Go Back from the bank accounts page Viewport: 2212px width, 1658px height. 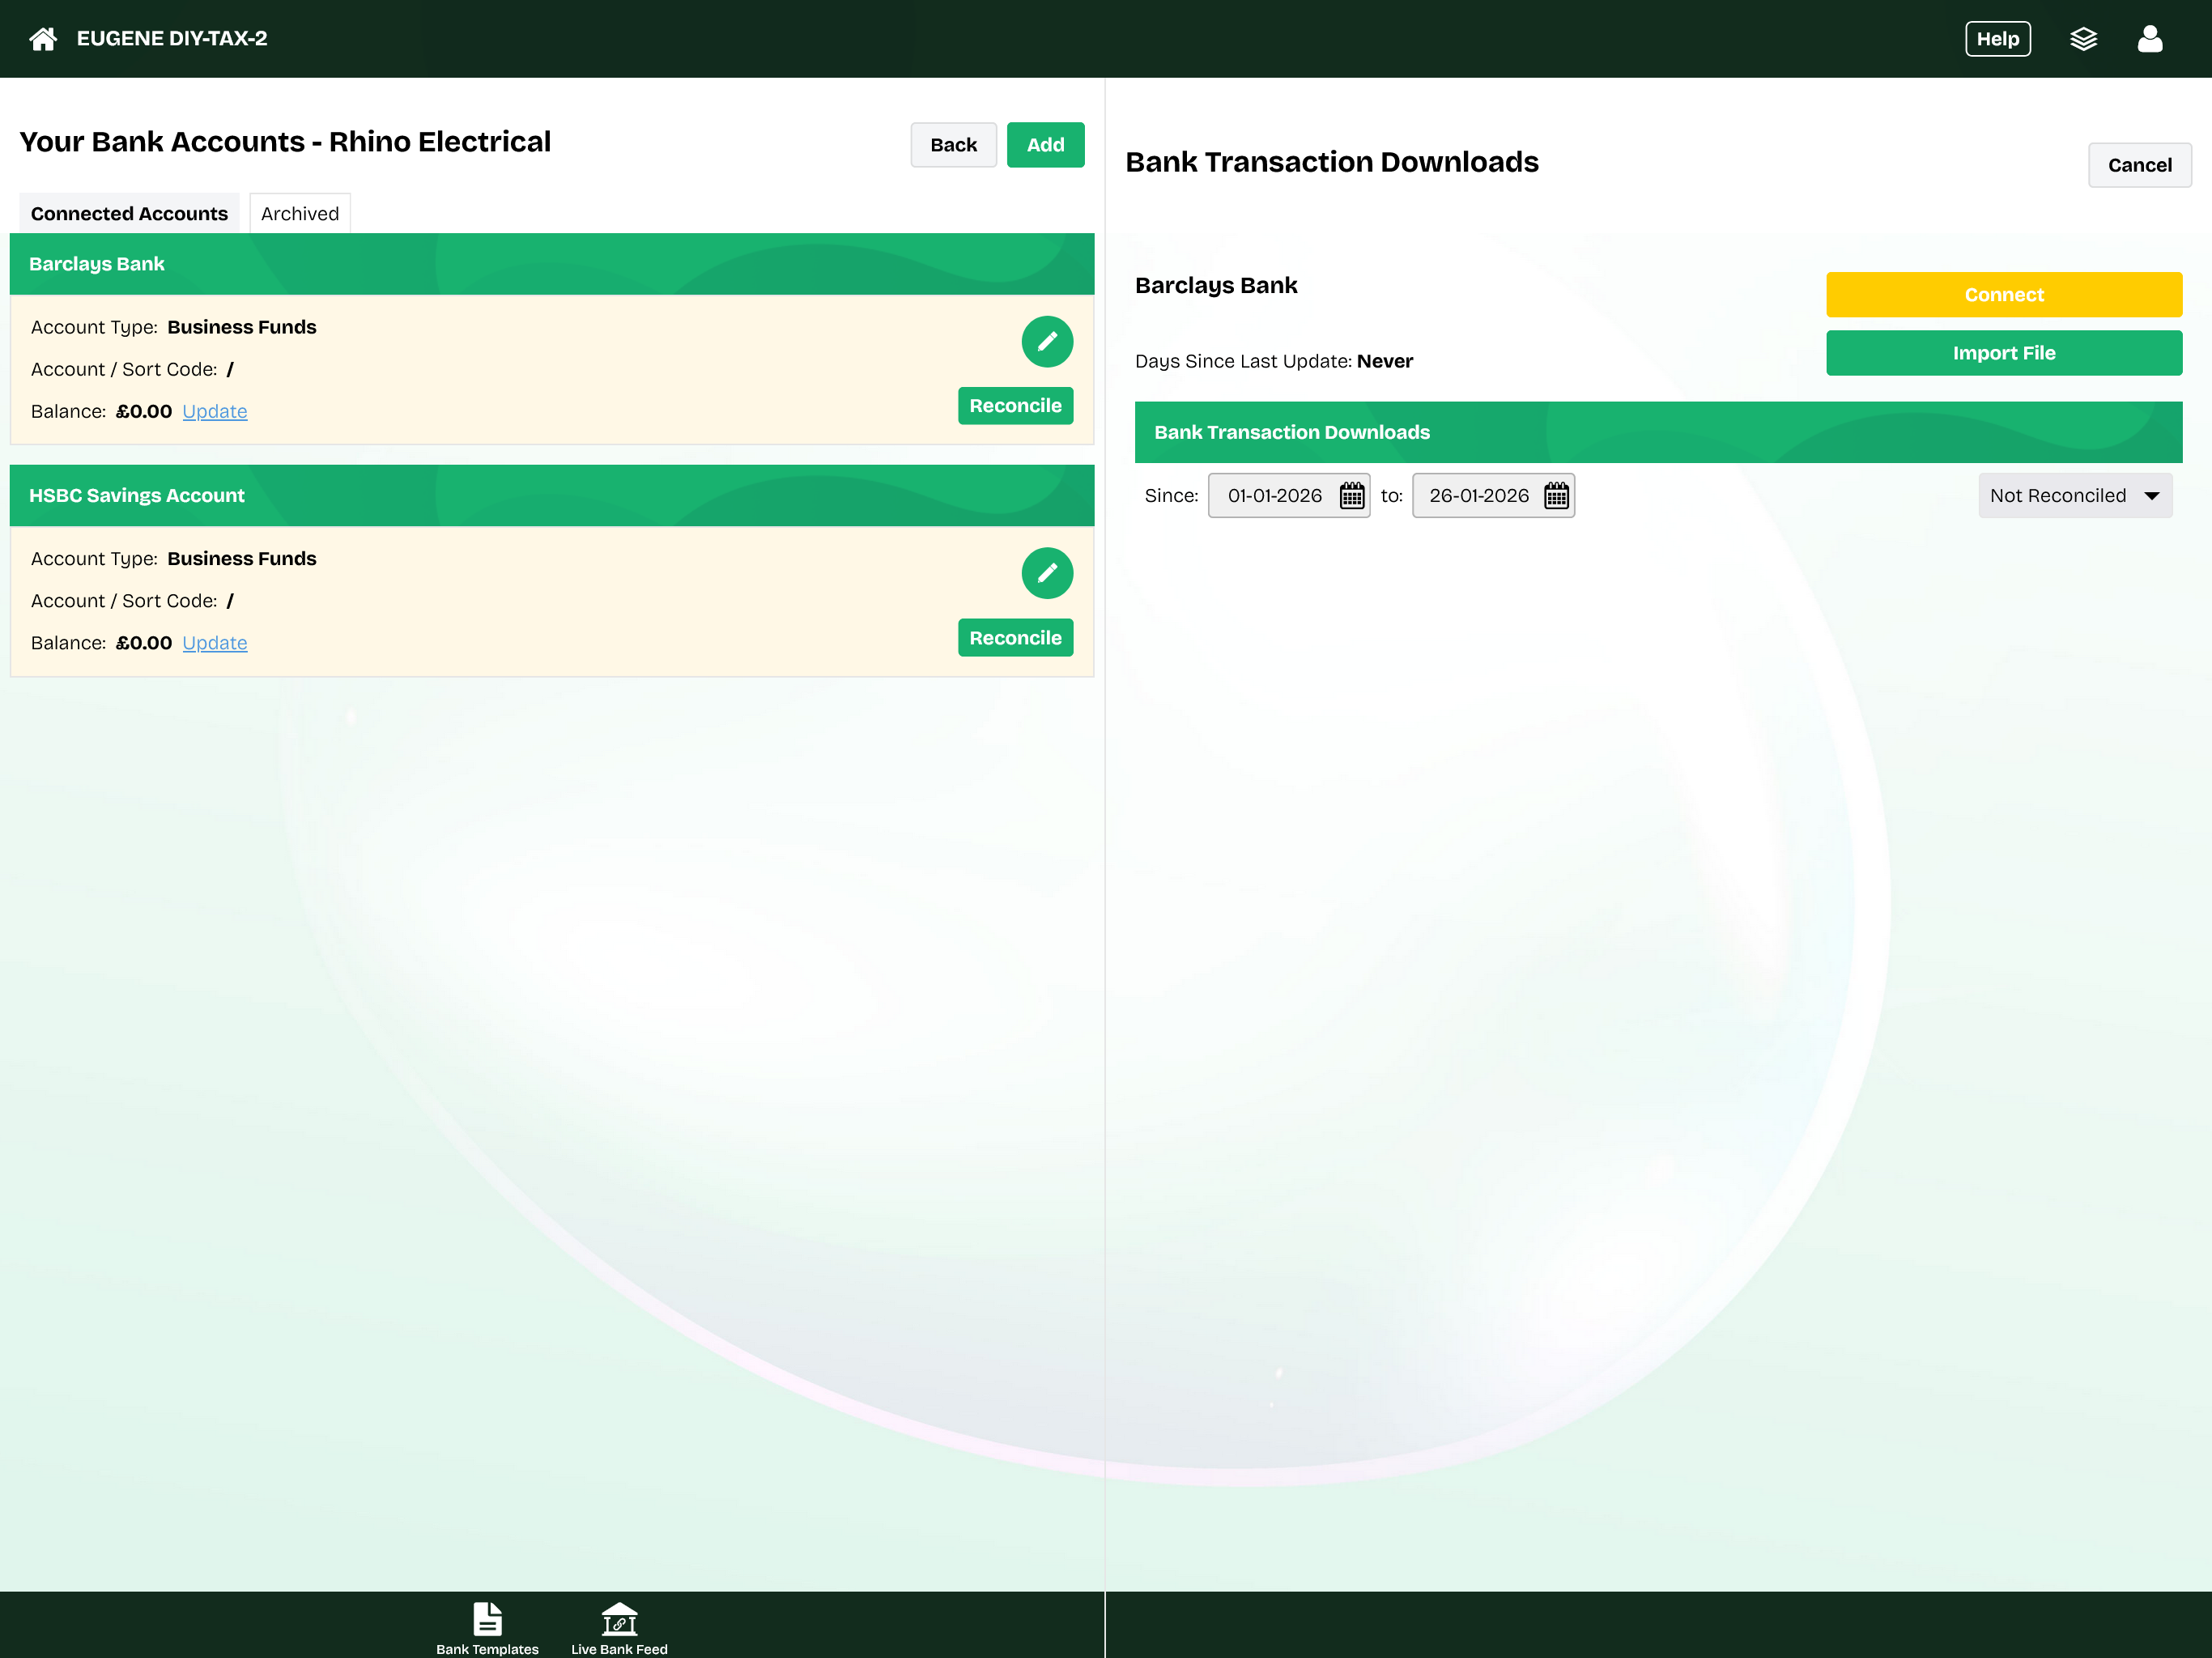[953, 145]
